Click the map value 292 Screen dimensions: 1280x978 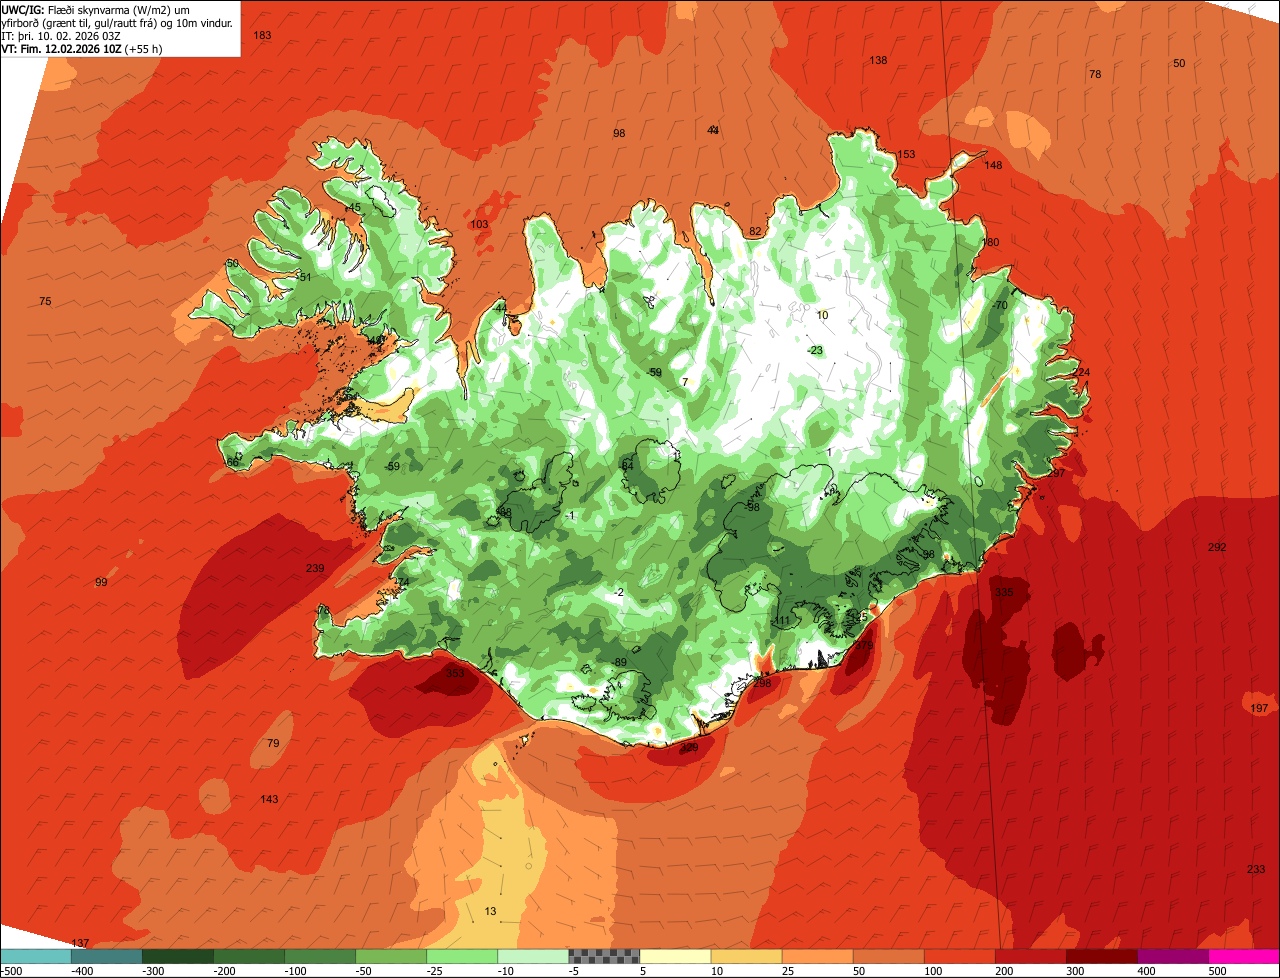click(1217, 547)
